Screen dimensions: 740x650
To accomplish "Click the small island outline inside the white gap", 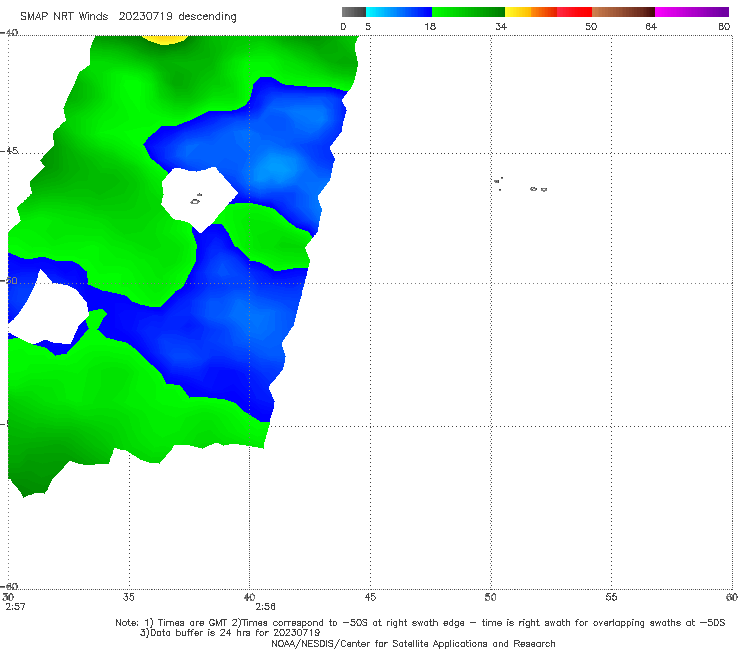I will (196, 200).
